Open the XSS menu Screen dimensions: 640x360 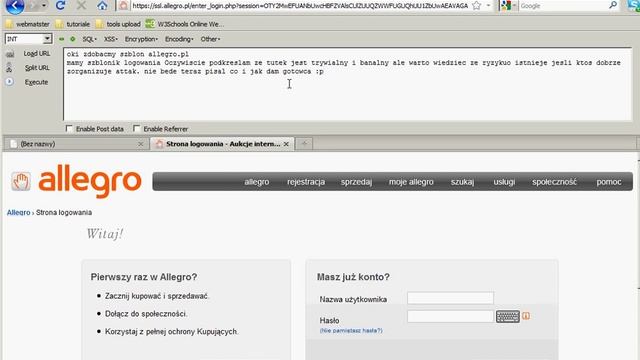tap(111, 39)
